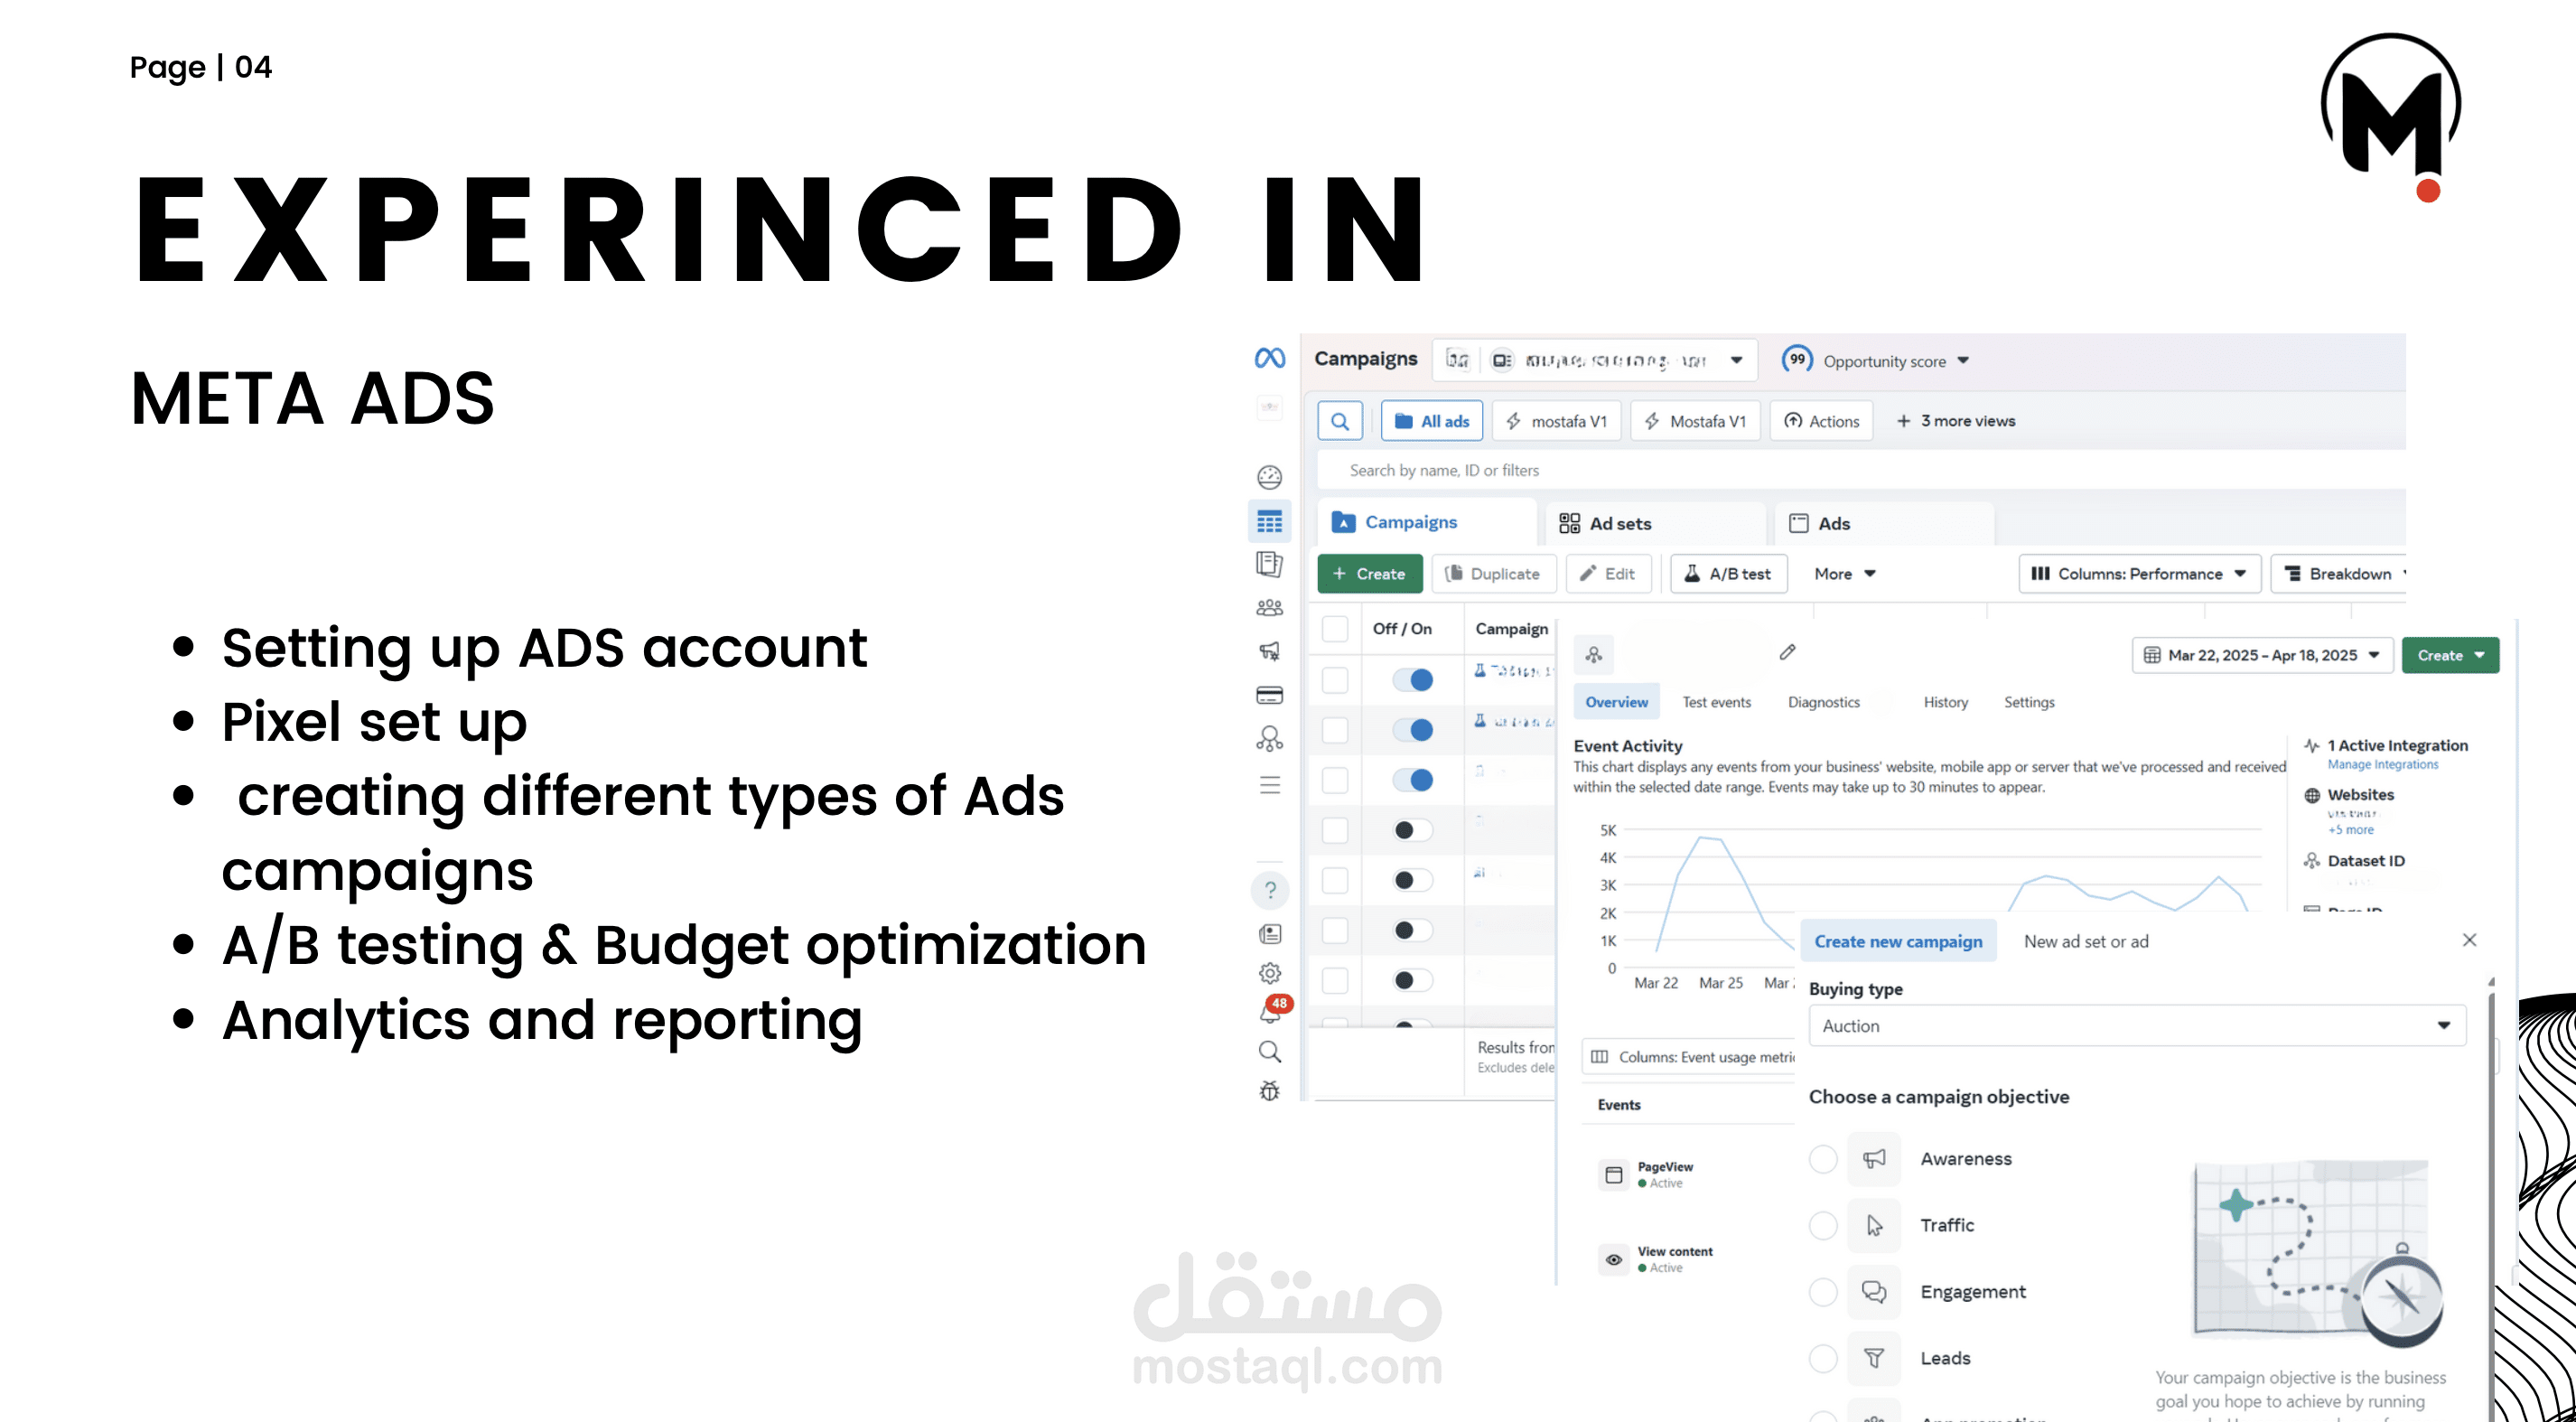Click the magnifier search icon in sidebar

[1270, 1052]
